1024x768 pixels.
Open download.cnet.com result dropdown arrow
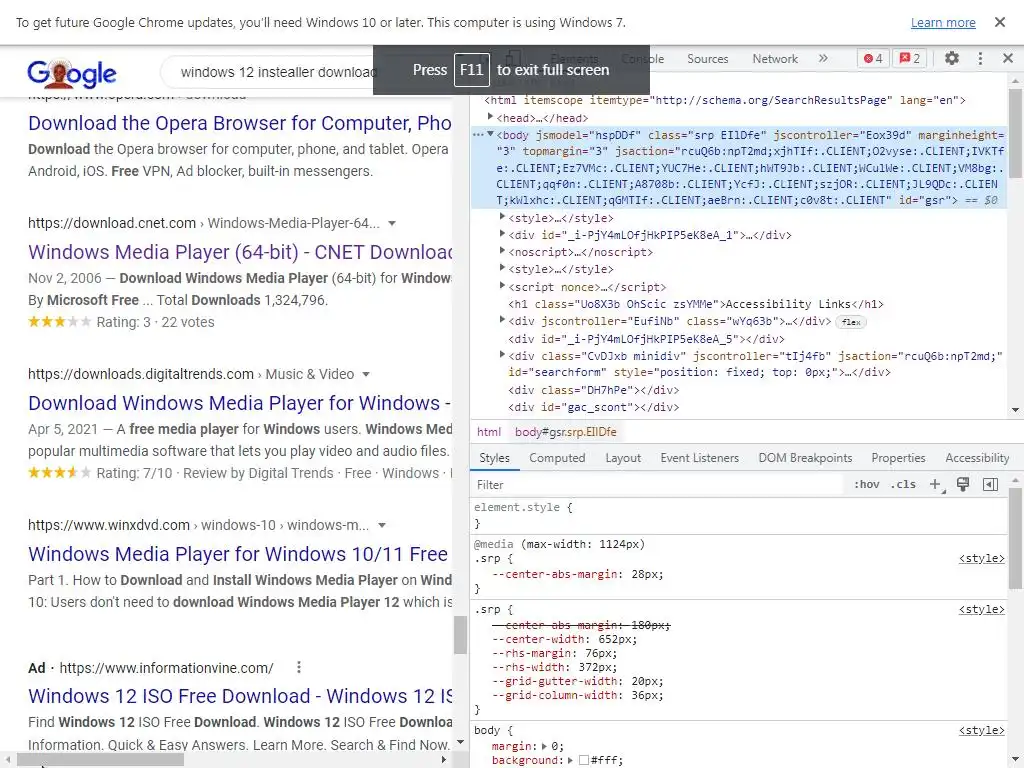click(x=392, y=223)
